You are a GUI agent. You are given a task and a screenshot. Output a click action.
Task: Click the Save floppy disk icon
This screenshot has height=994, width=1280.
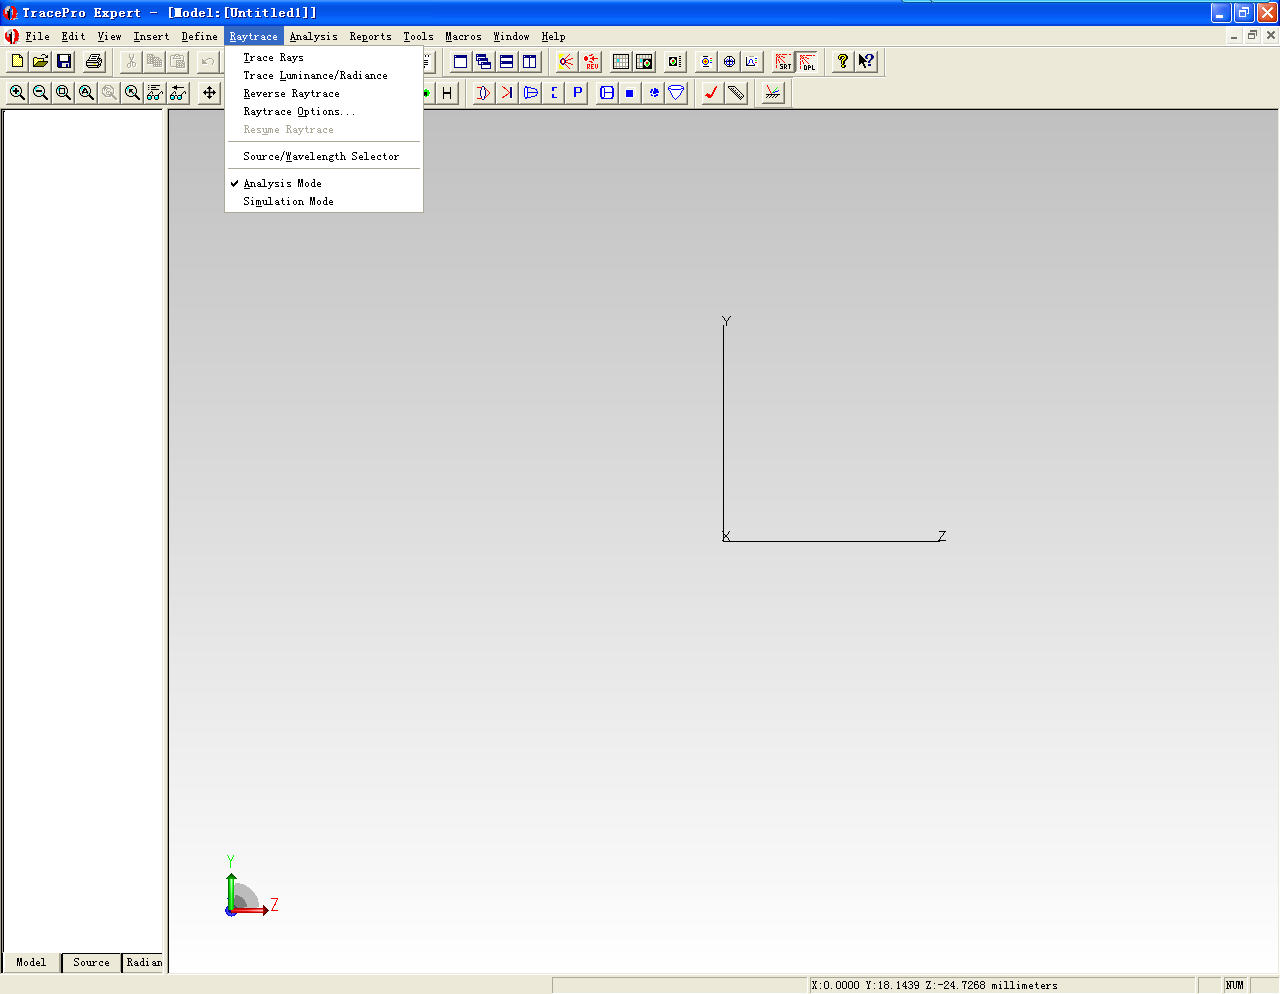(x=64, y=62)
